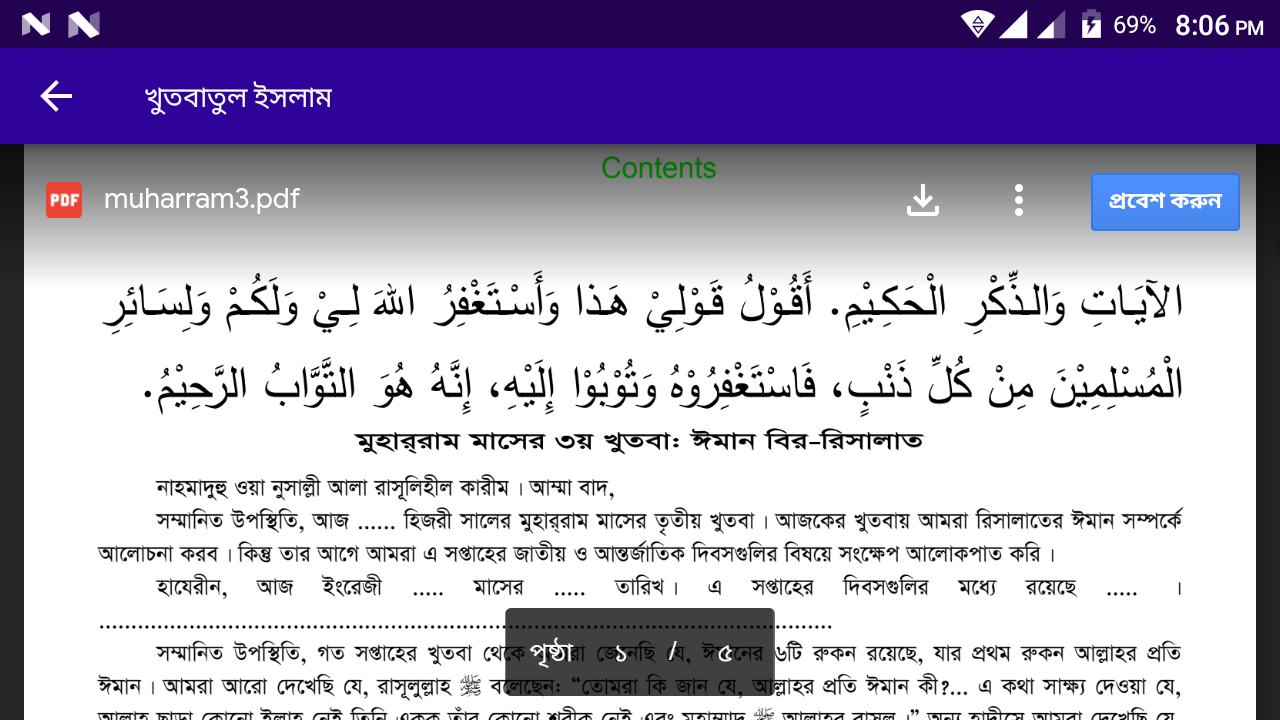This screenshot has width=1280, height=720.
Task: Tap the blue প্রবেশ করুন button
Action: (x=1165, y=201)
